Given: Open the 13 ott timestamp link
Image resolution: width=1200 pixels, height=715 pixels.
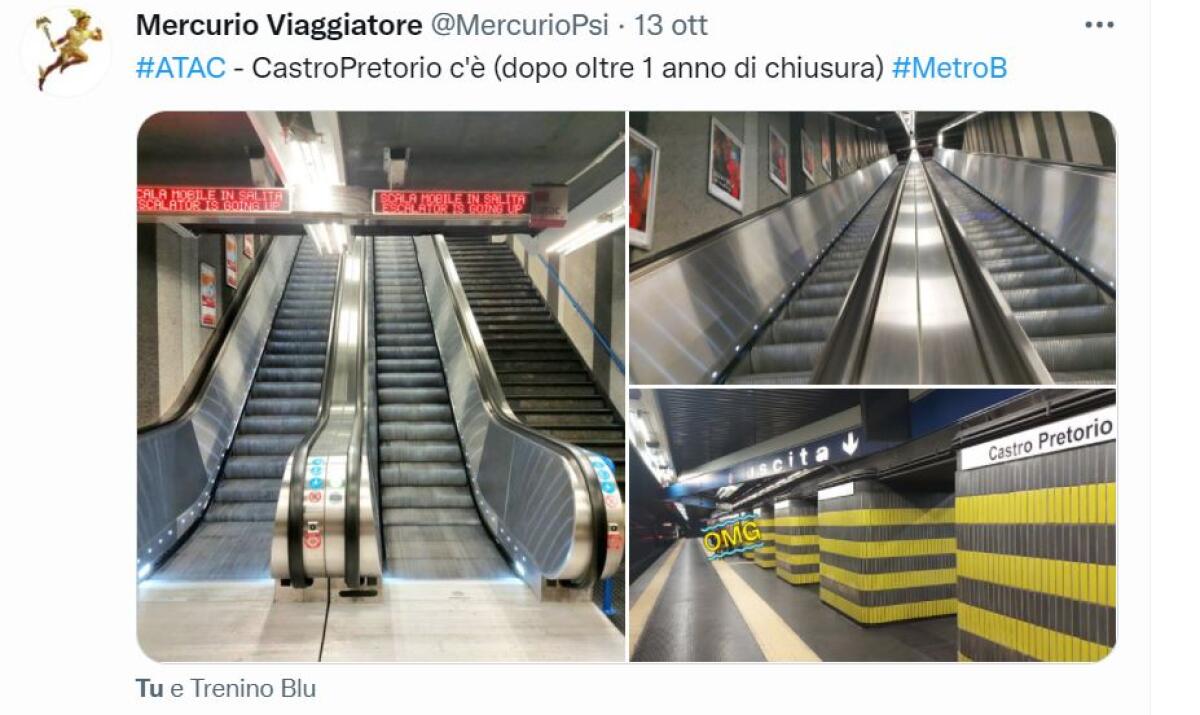Looking at the screenshot, I should coord(671,25).
